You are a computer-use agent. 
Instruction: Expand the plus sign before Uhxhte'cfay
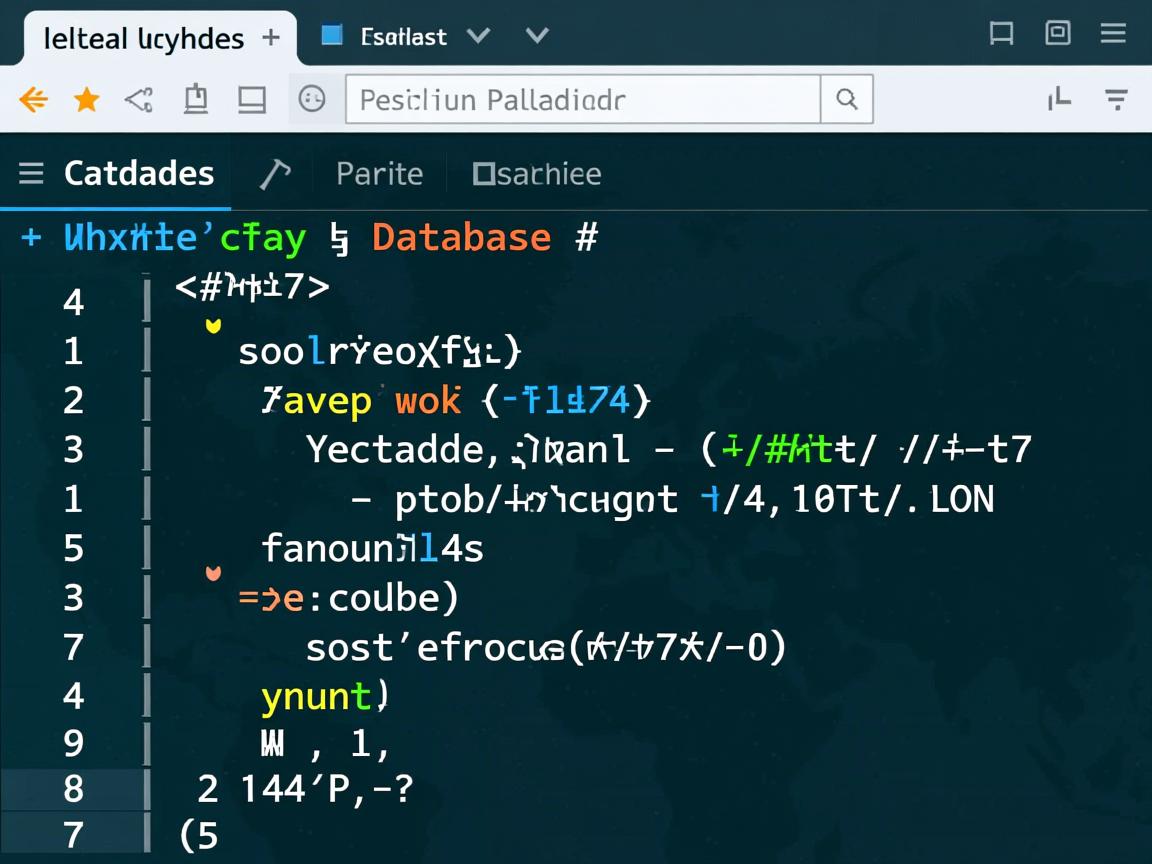click(x=31, y=238)
